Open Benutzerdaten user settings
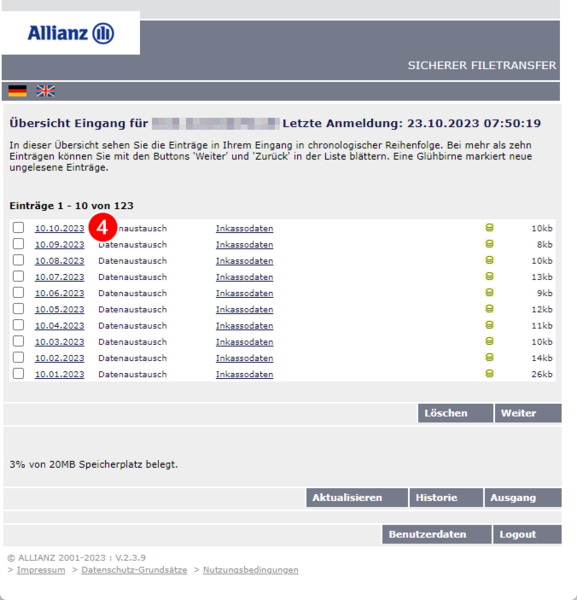The image size is (577, 600). click(x=437, y=534)
